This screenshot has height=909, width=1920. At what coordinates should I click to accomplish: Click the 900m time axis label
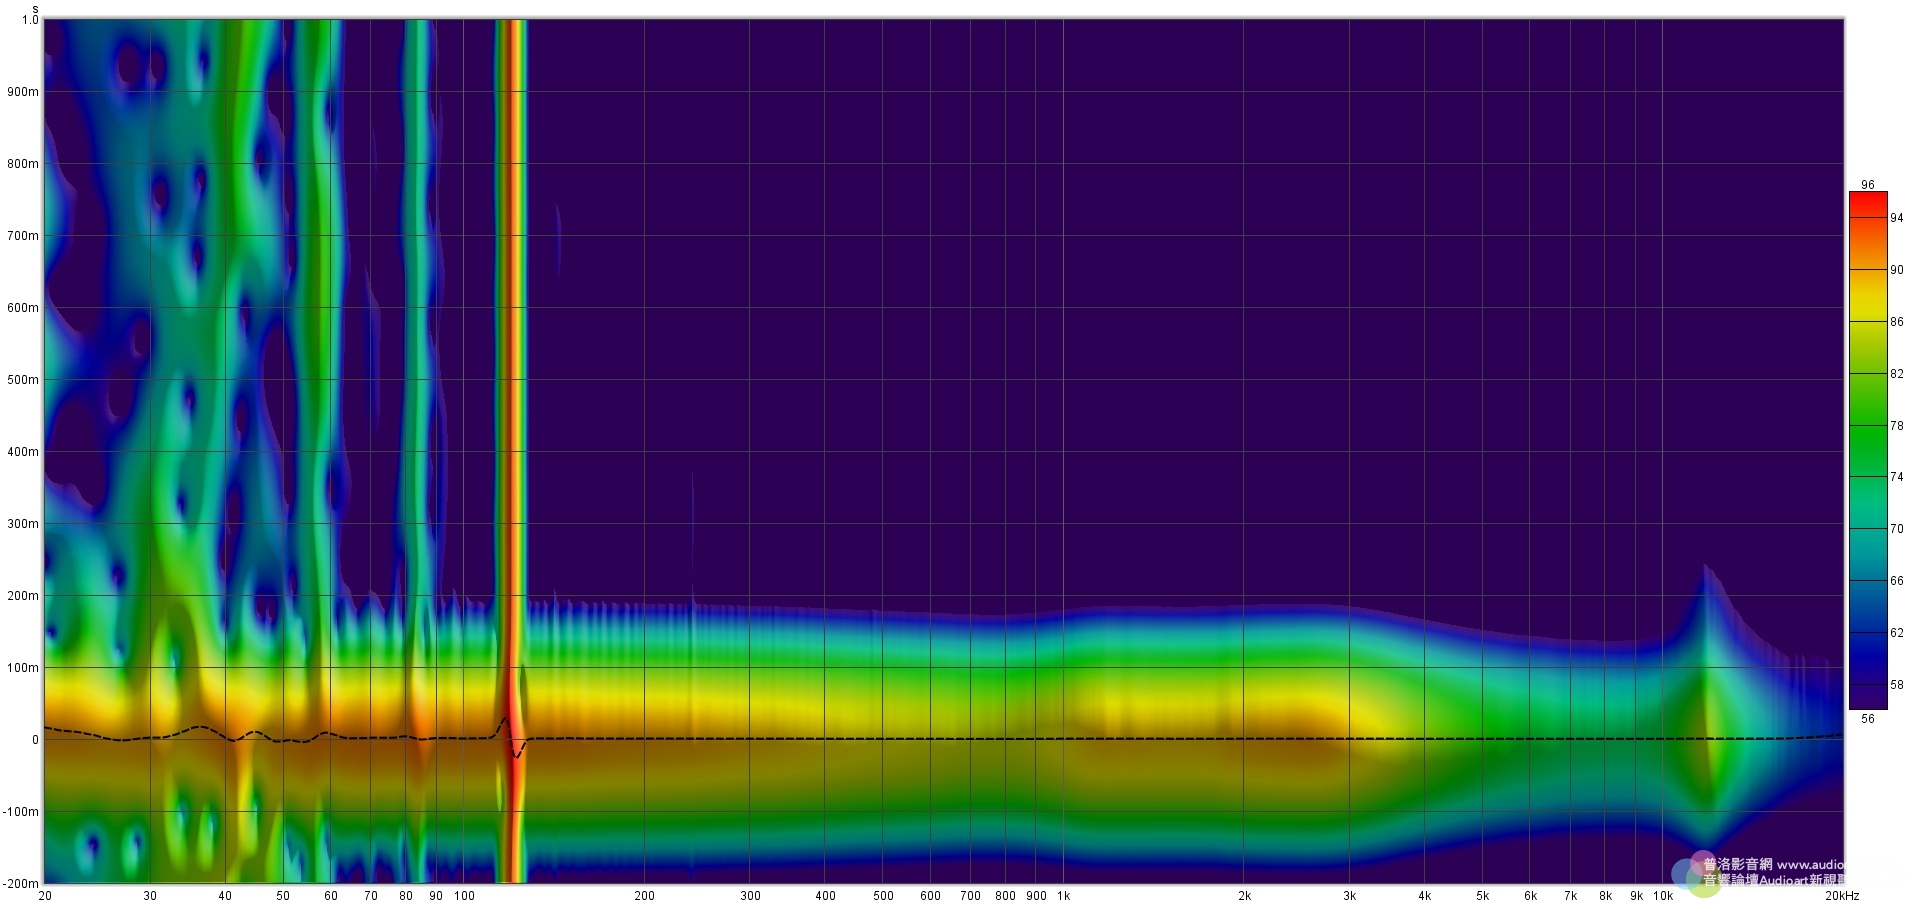click(x=23, y=92)
